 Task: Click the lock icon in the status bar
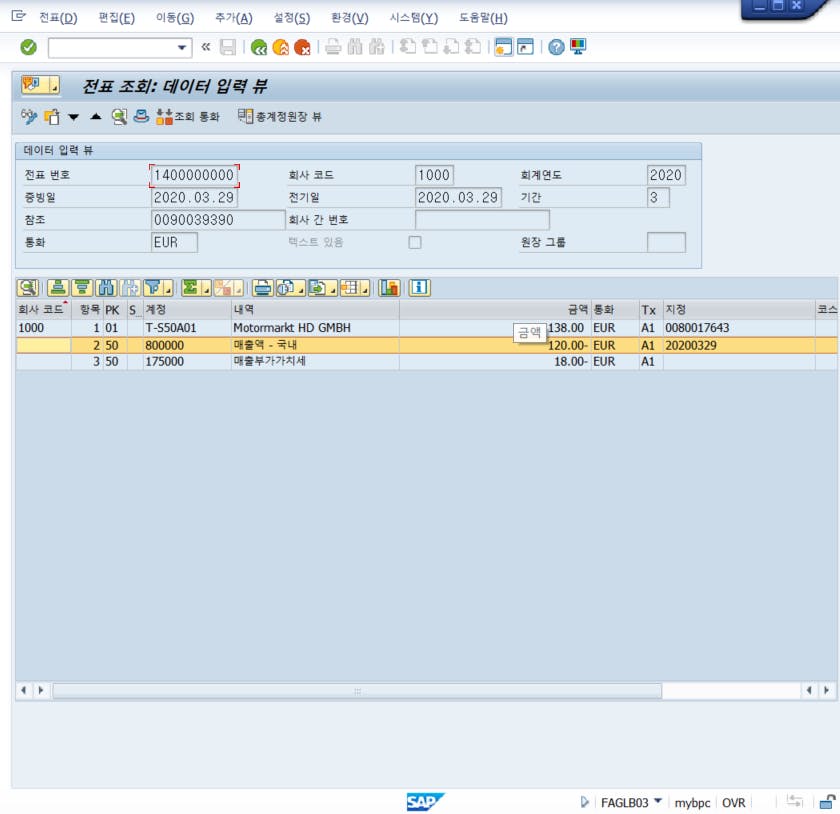click(x=828, y=802)
